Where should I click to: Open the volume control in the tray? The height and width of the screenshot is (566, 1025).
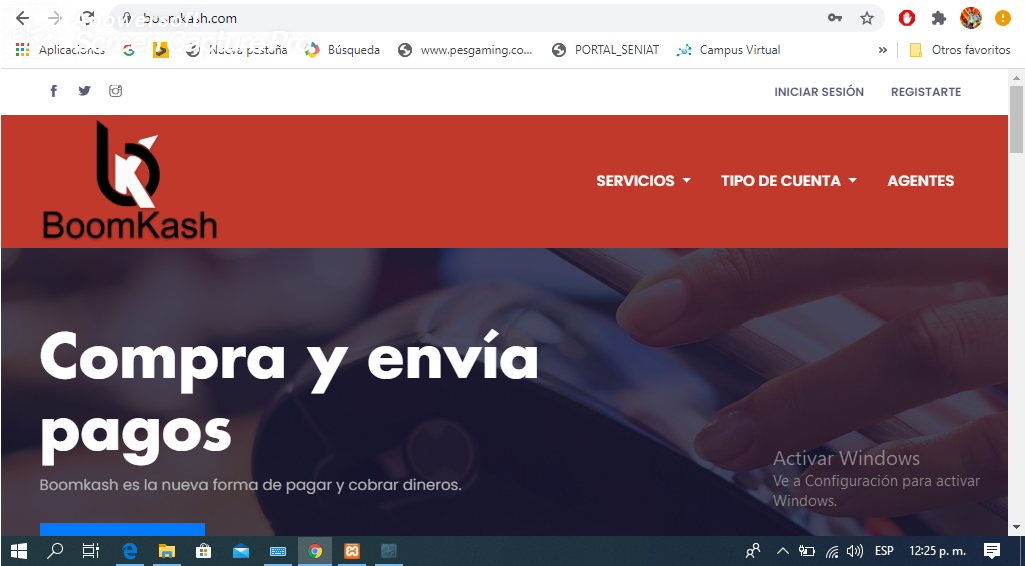pos(854,551)
